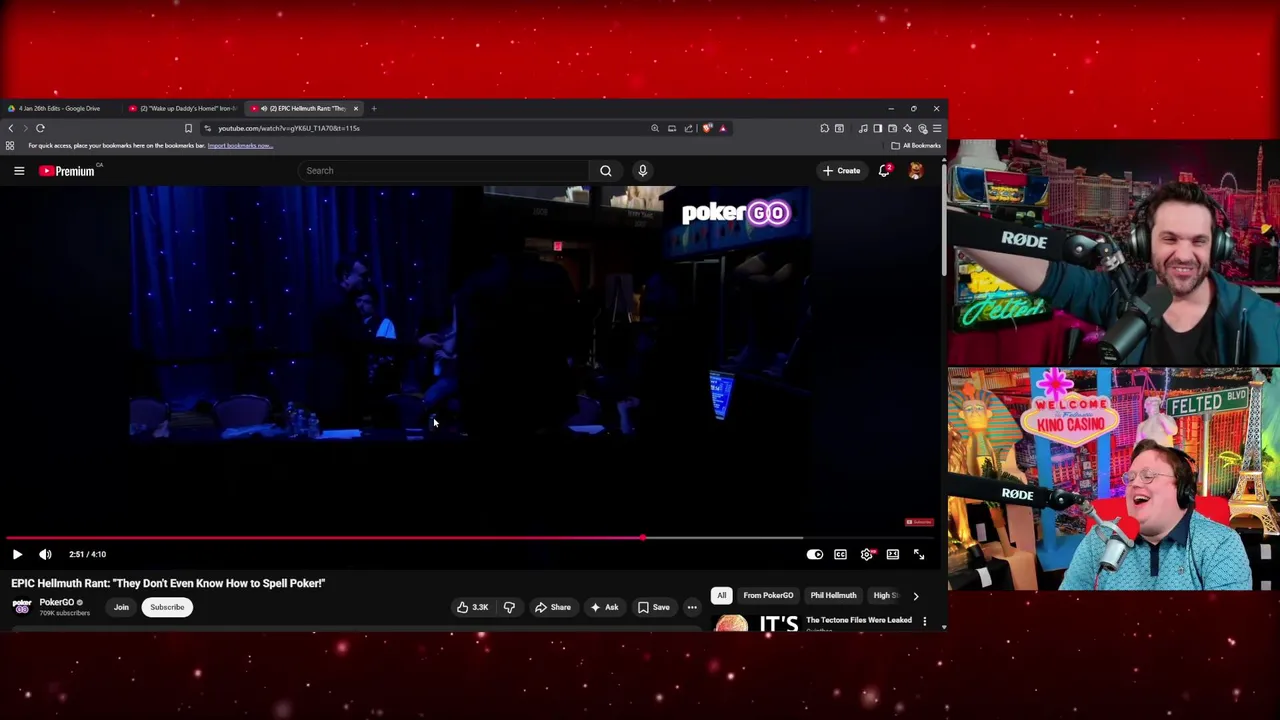
Task: Open the browser zoom indicator
Action: click(x=655, y=128)
